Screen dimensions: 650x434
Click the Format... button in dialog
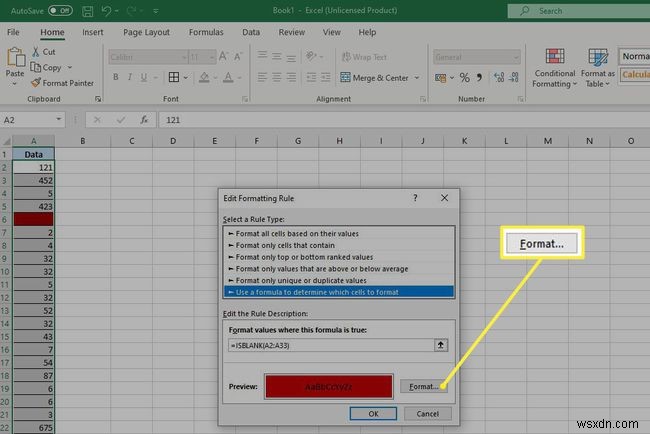click(x=424, y=386)
